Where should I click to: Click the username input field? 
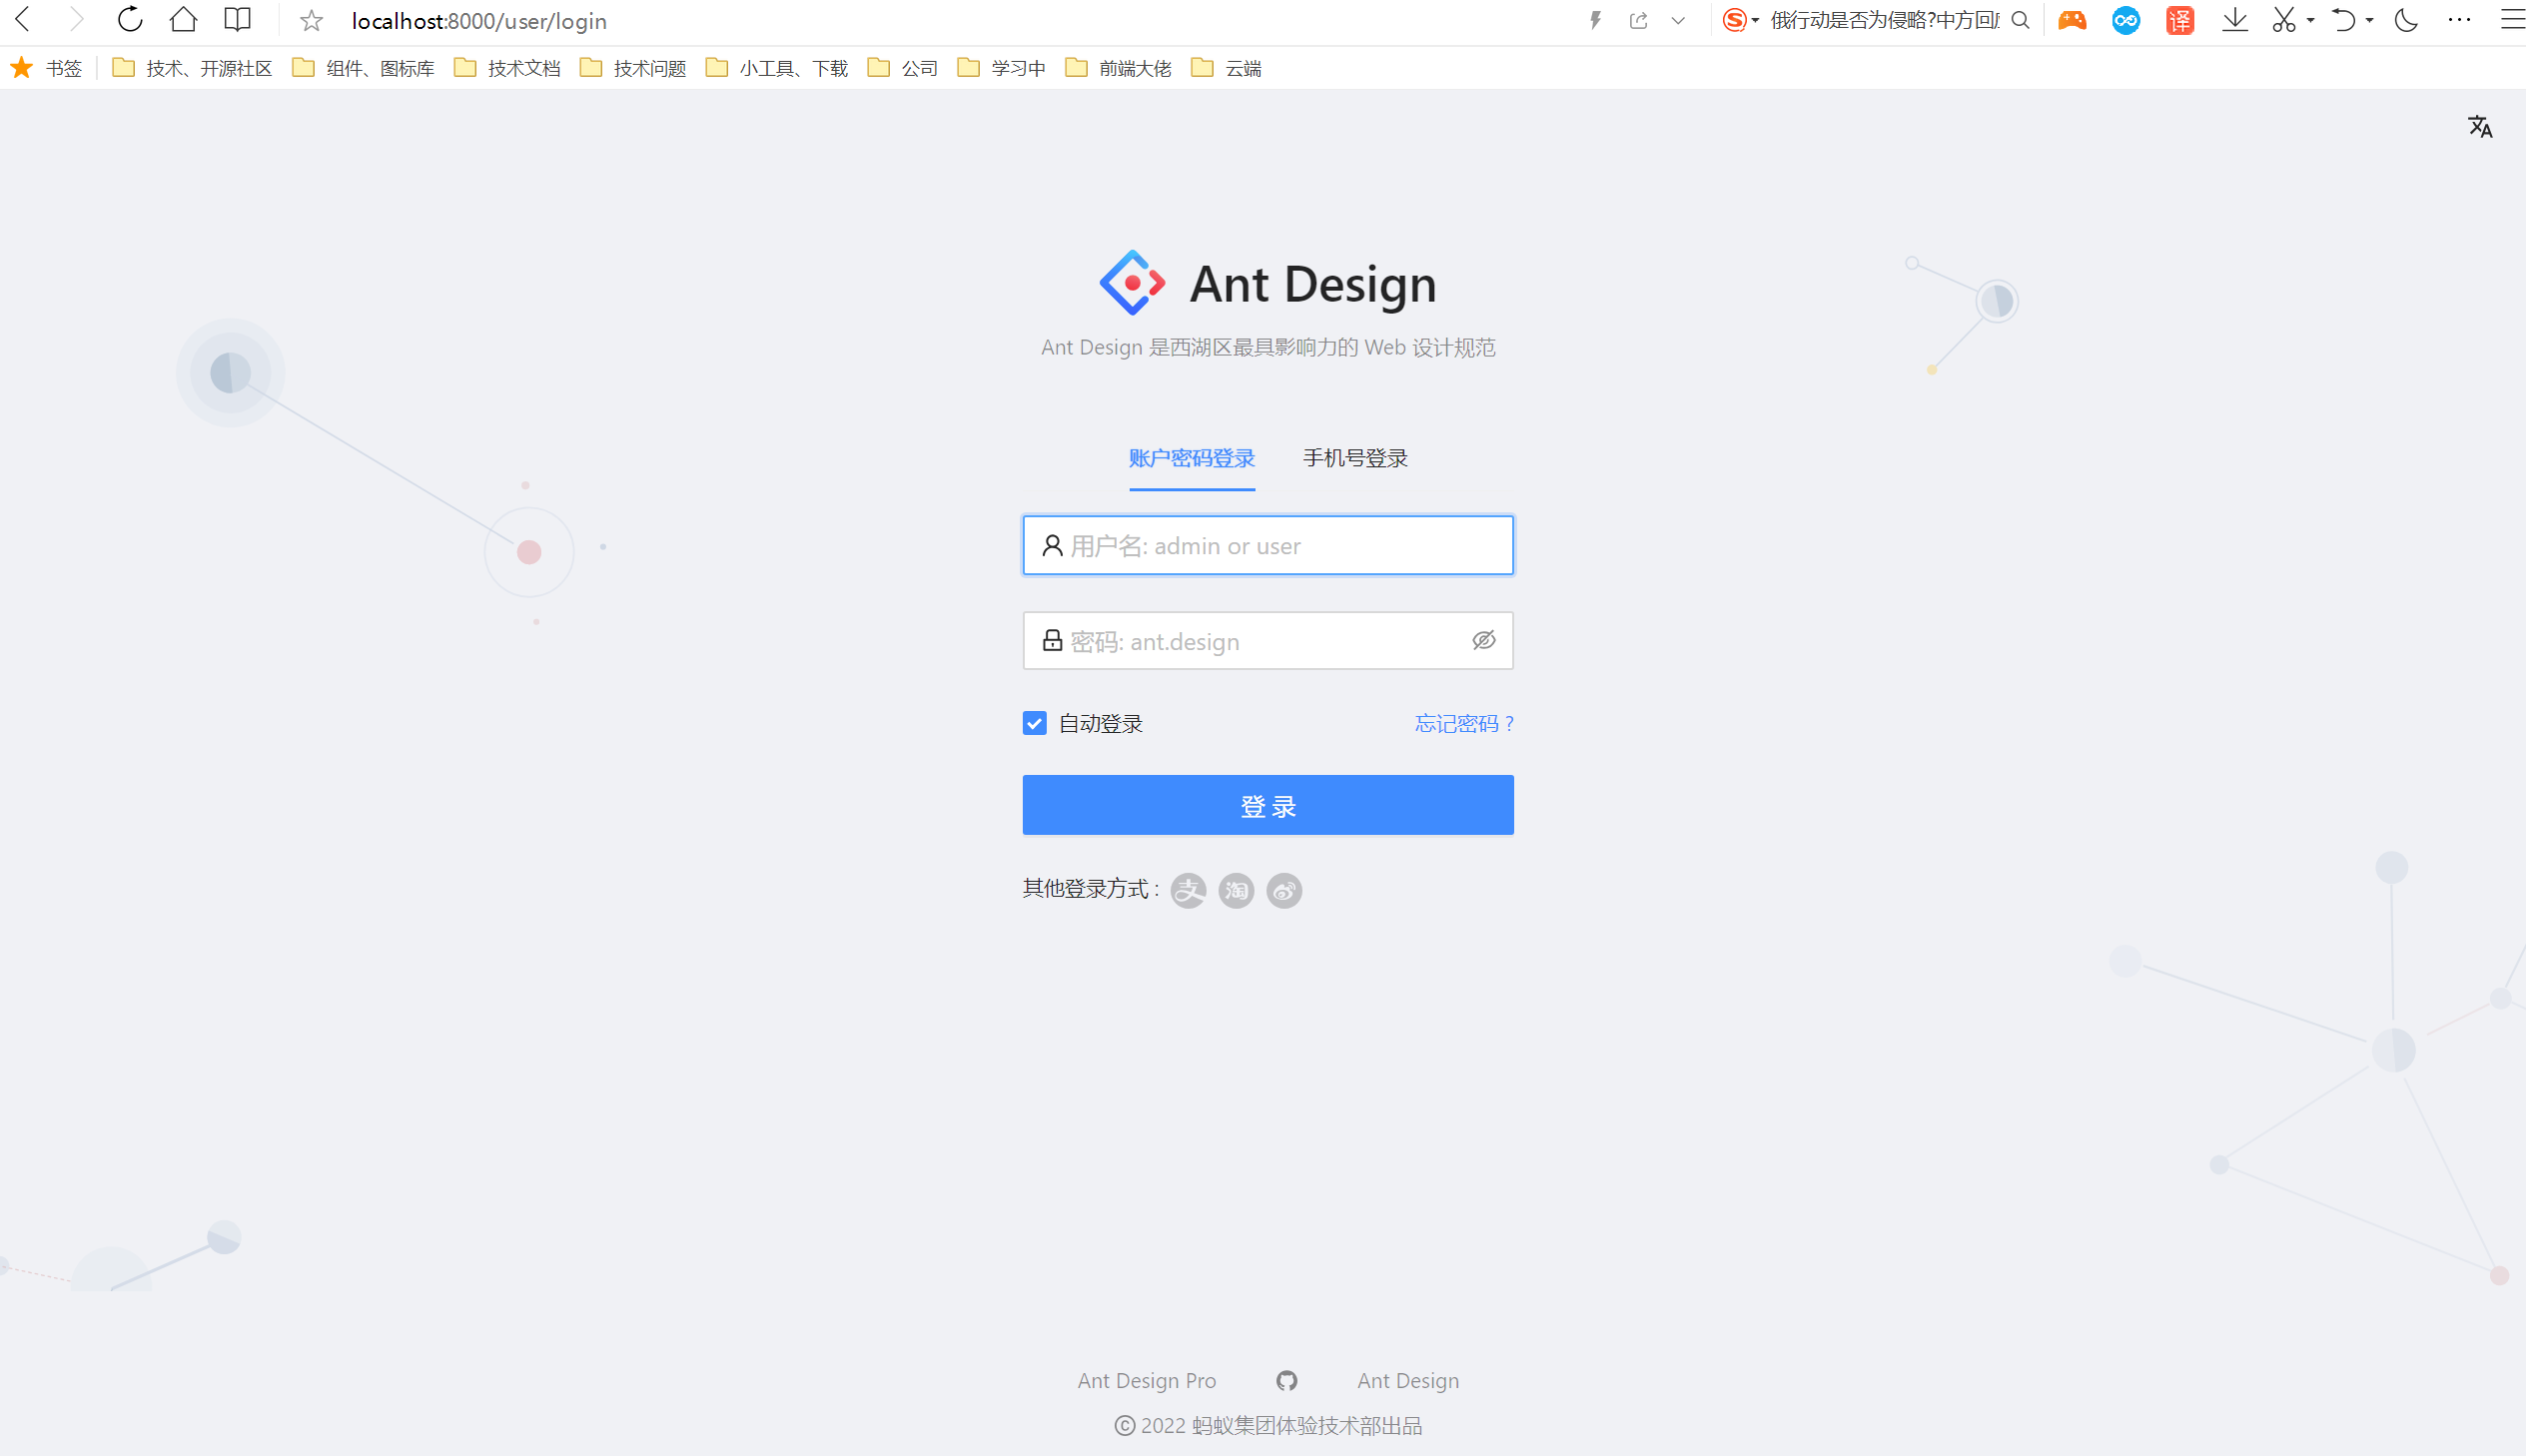(1267, 545)
